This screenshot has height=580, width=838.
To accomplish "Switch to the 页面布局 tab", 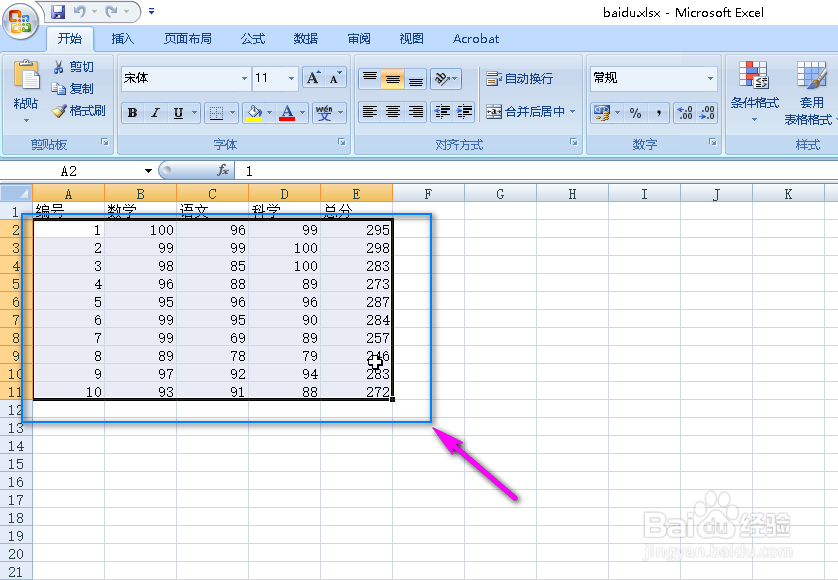I will [188, 39].
